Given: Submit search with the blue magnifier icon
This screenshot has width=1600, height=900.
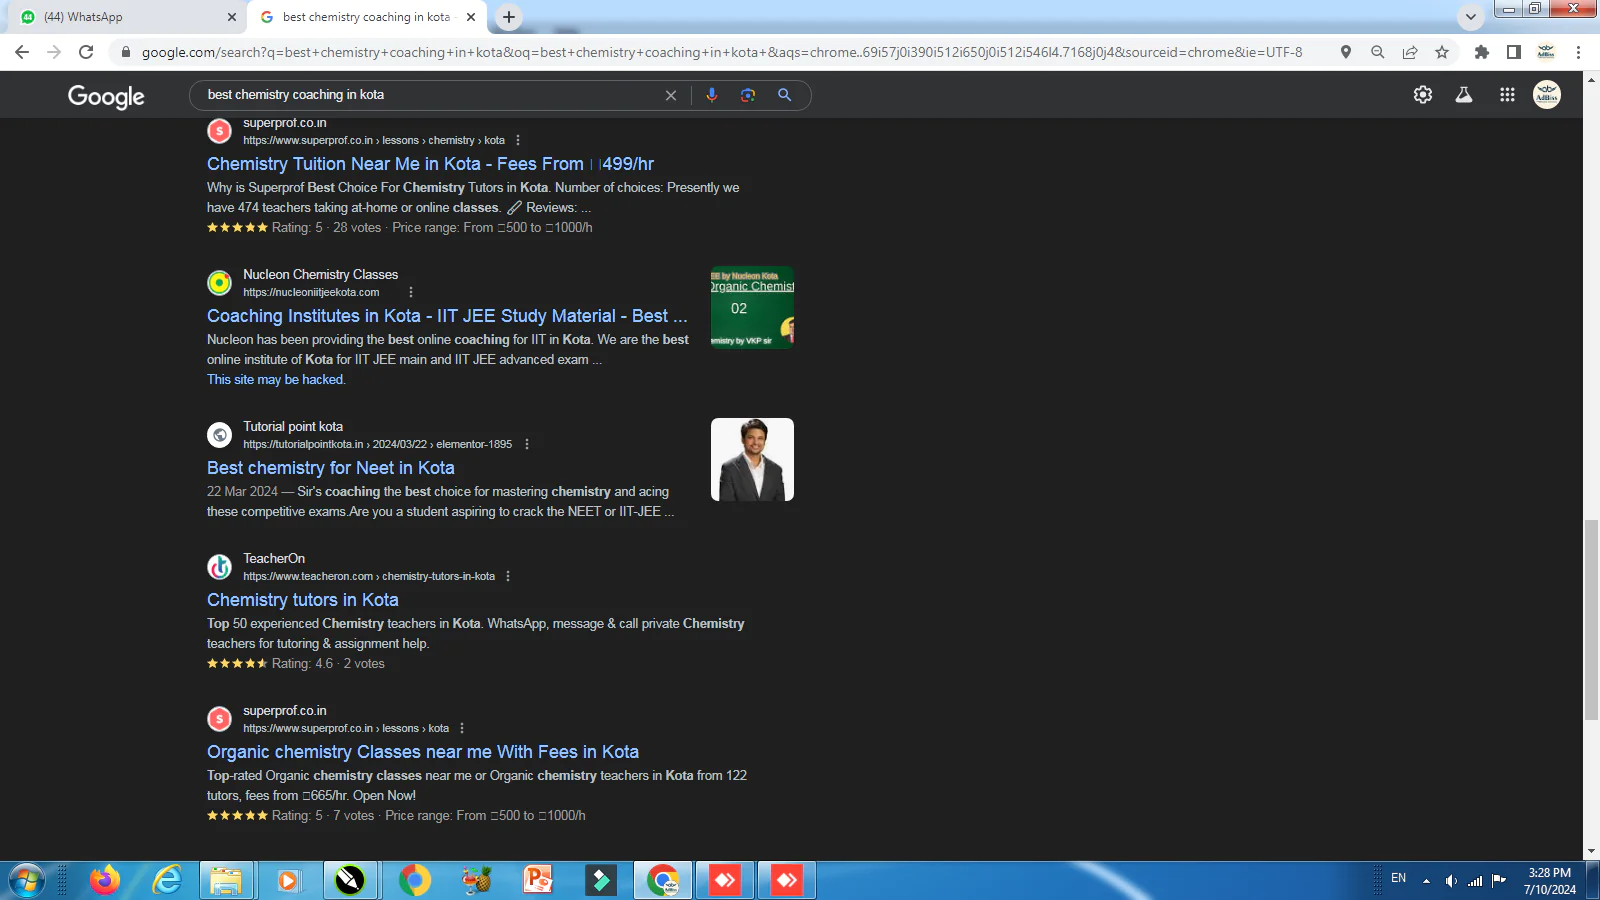Looking at the screenshot, I should (785, 95).
